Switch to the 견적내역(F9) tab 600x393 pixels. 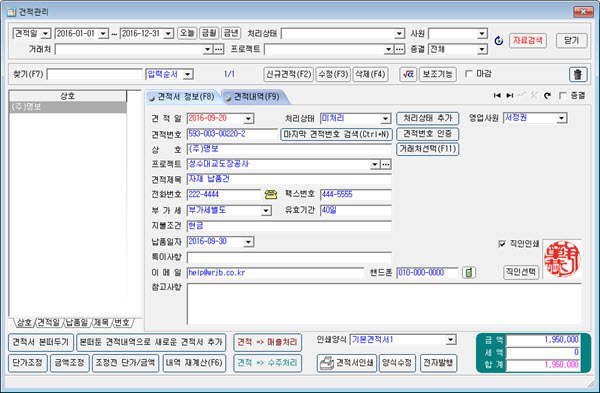click(256, 97)
